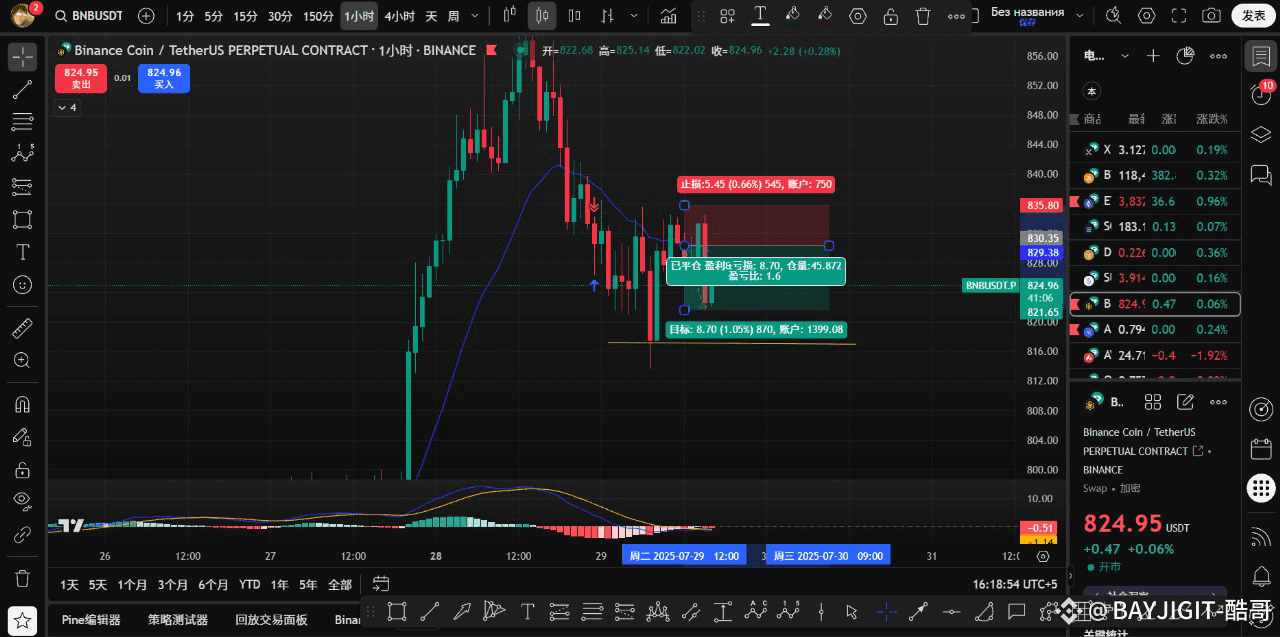The image size is (1280, 637).
Task: Select the YTD date range
Action: (x=249, y=585)
